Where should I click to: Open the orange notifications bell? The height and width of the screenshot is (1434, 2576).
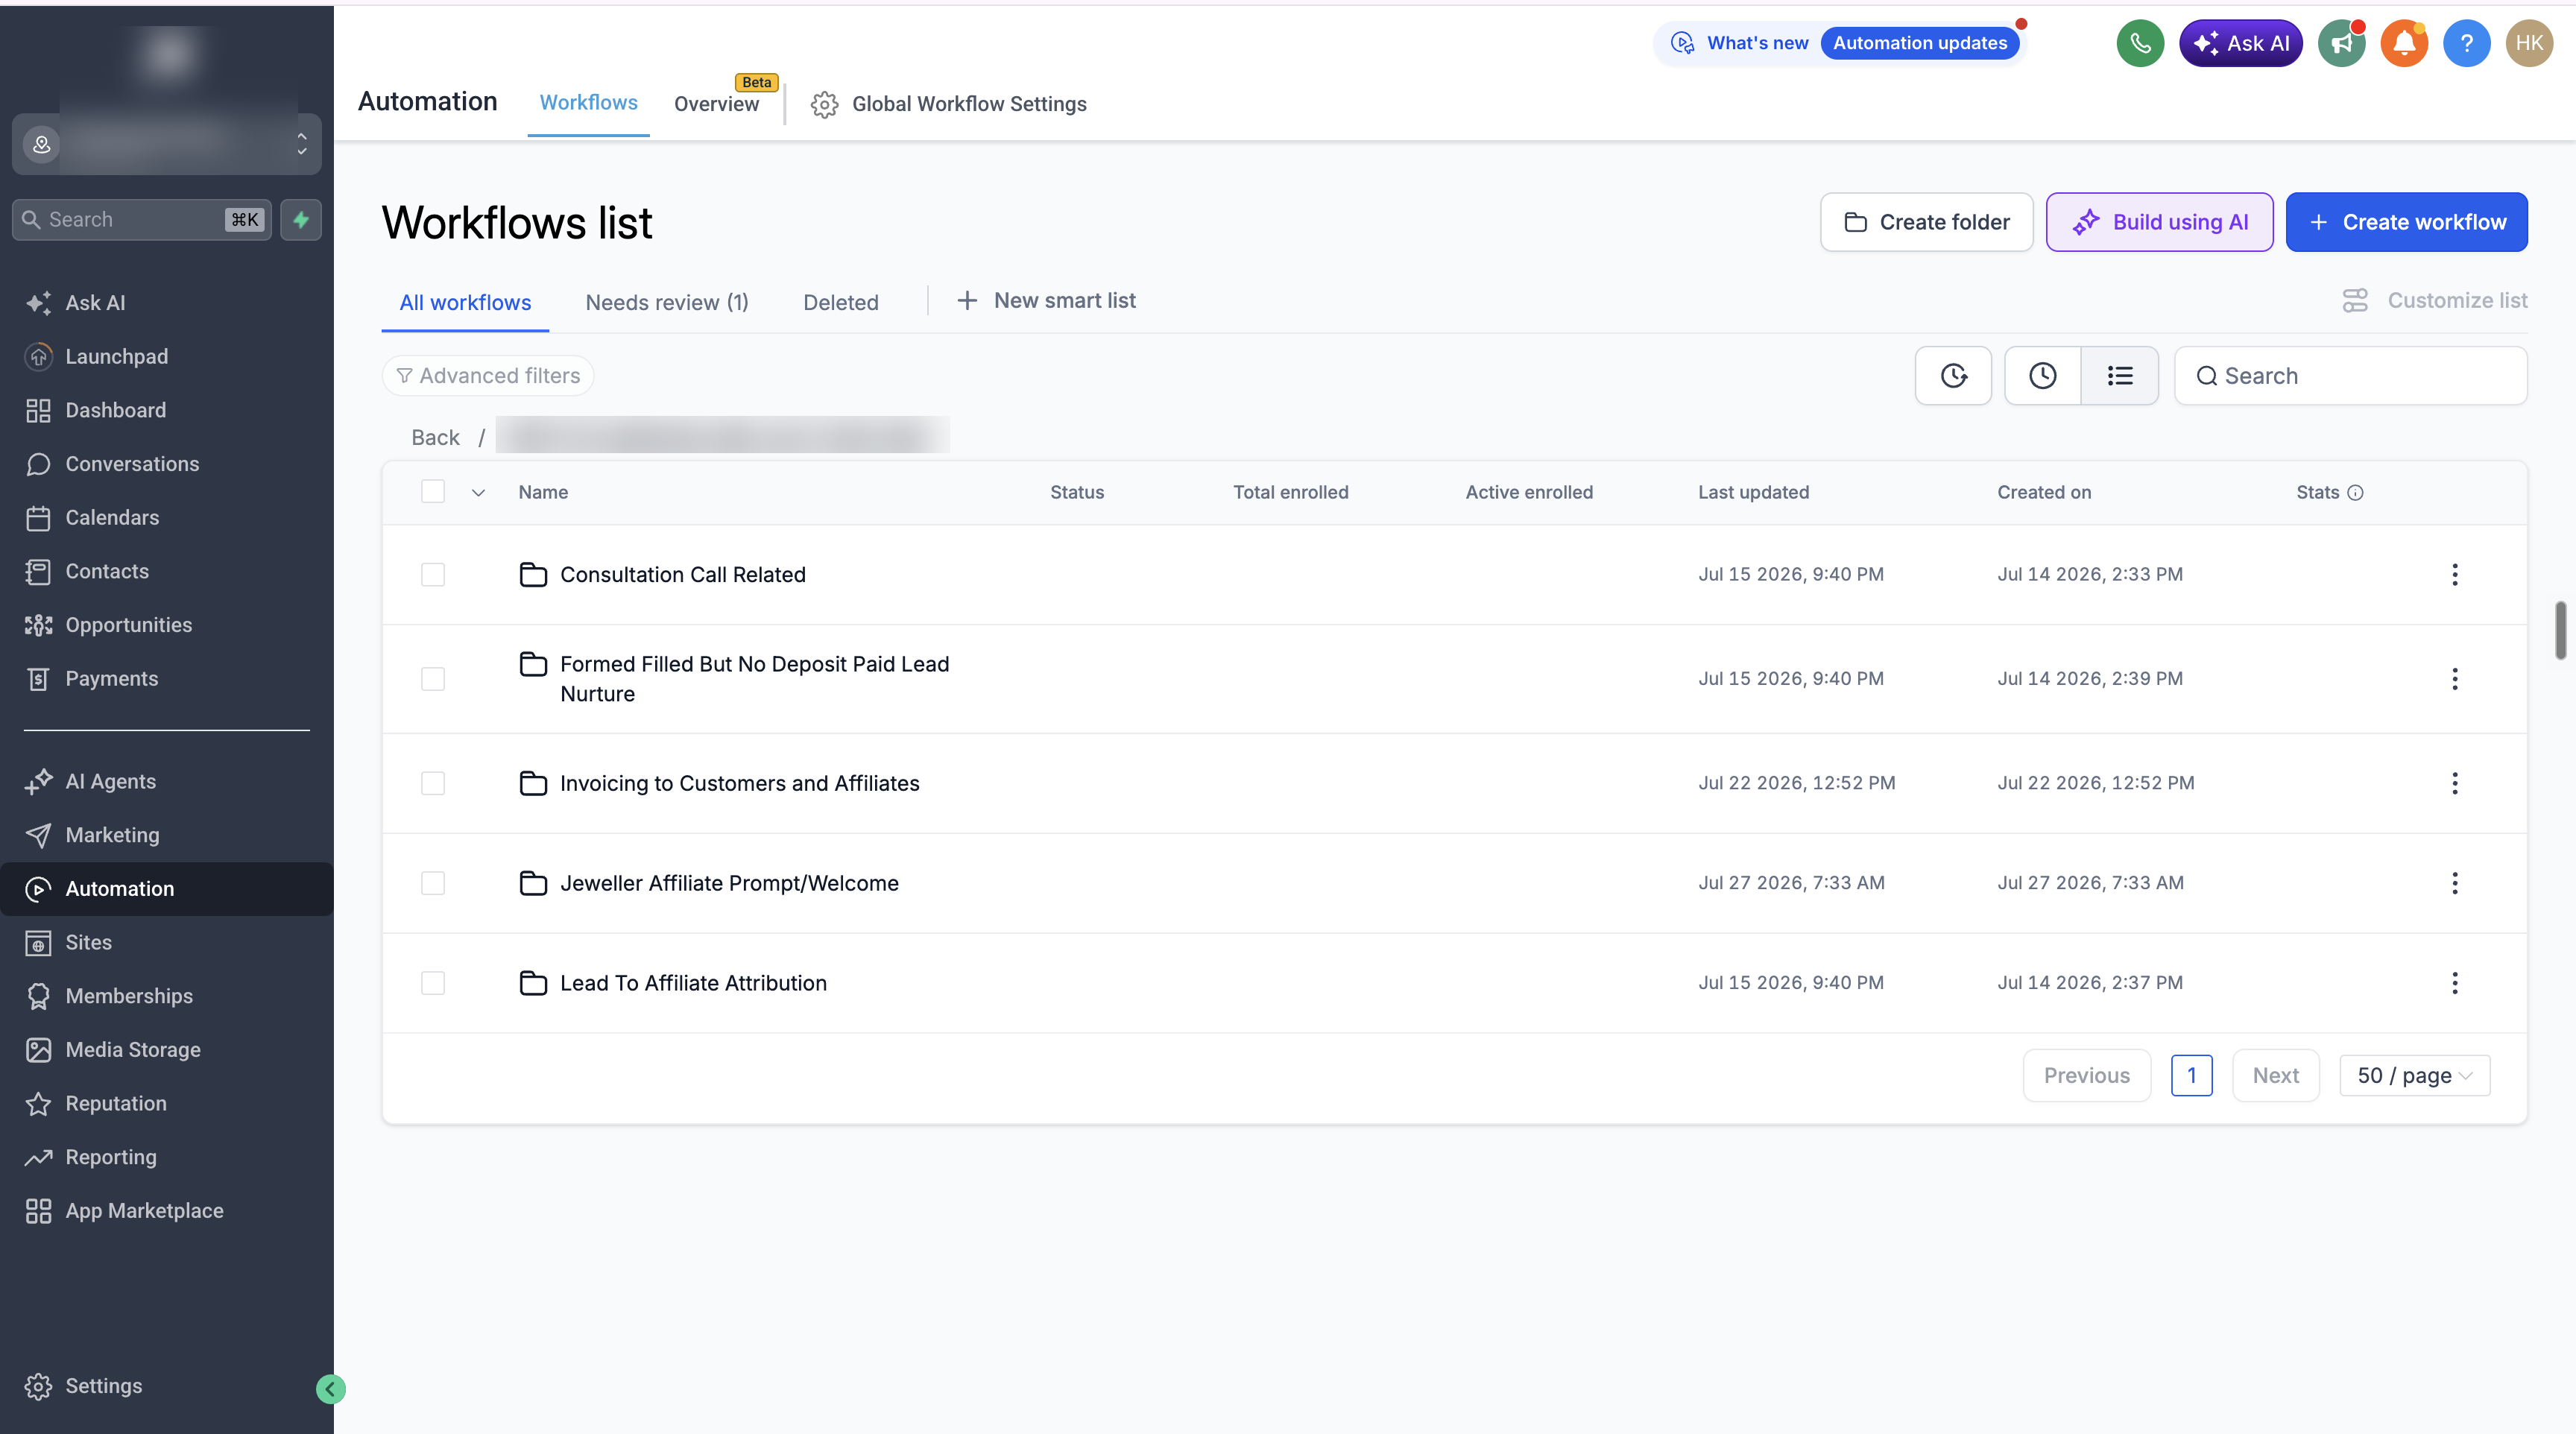(x=2404, y=43)
